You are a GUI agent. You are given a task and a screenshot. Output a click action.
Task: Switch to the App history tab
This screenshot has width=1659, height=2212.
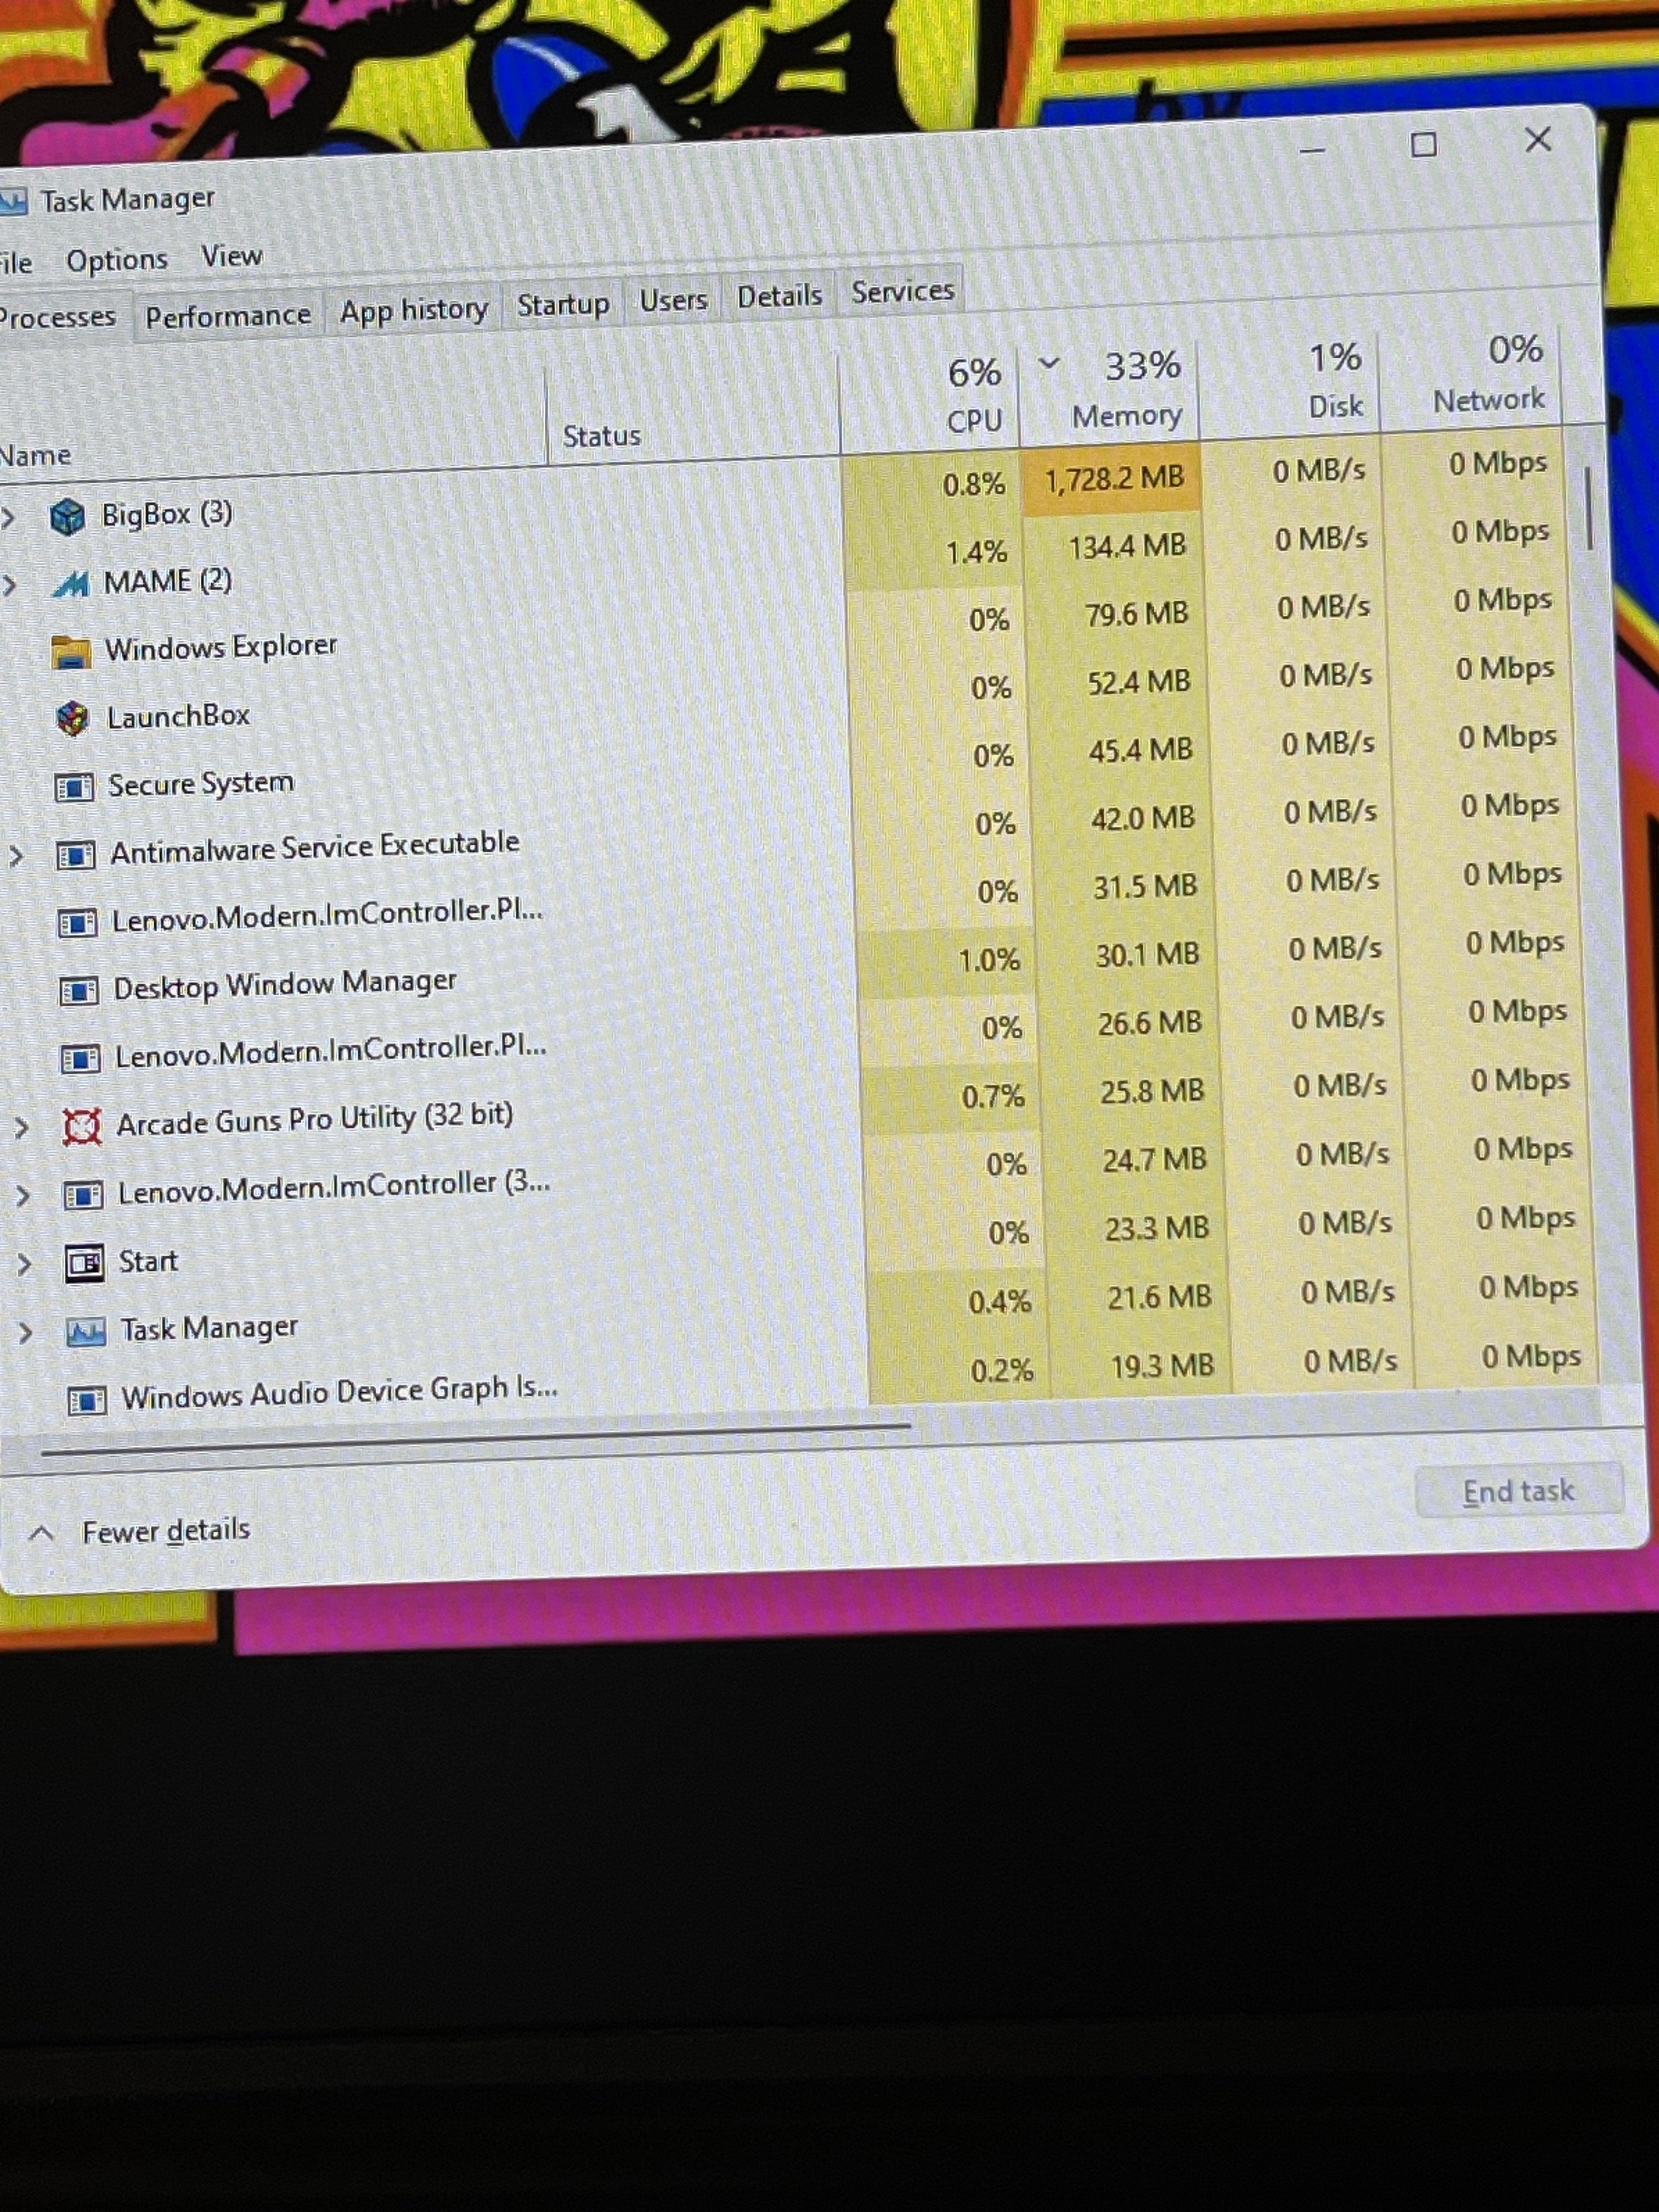(x=413, y=311)
